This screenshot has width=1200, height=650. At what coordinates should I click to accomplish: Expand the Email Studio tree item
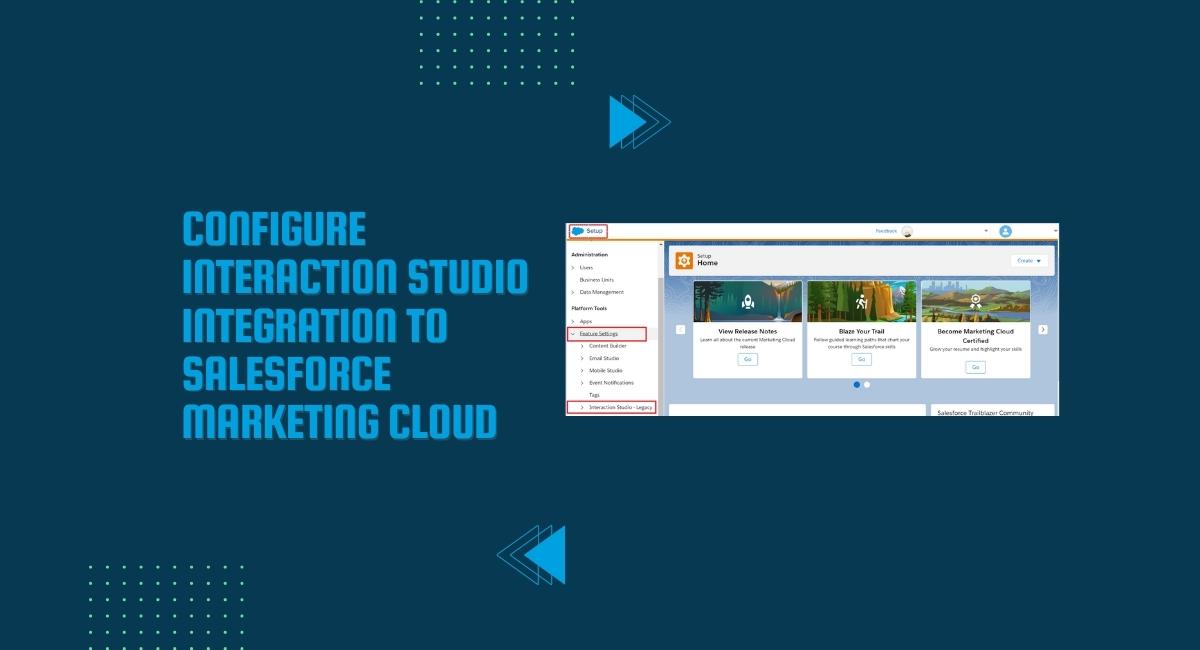[x=582, y=358]
